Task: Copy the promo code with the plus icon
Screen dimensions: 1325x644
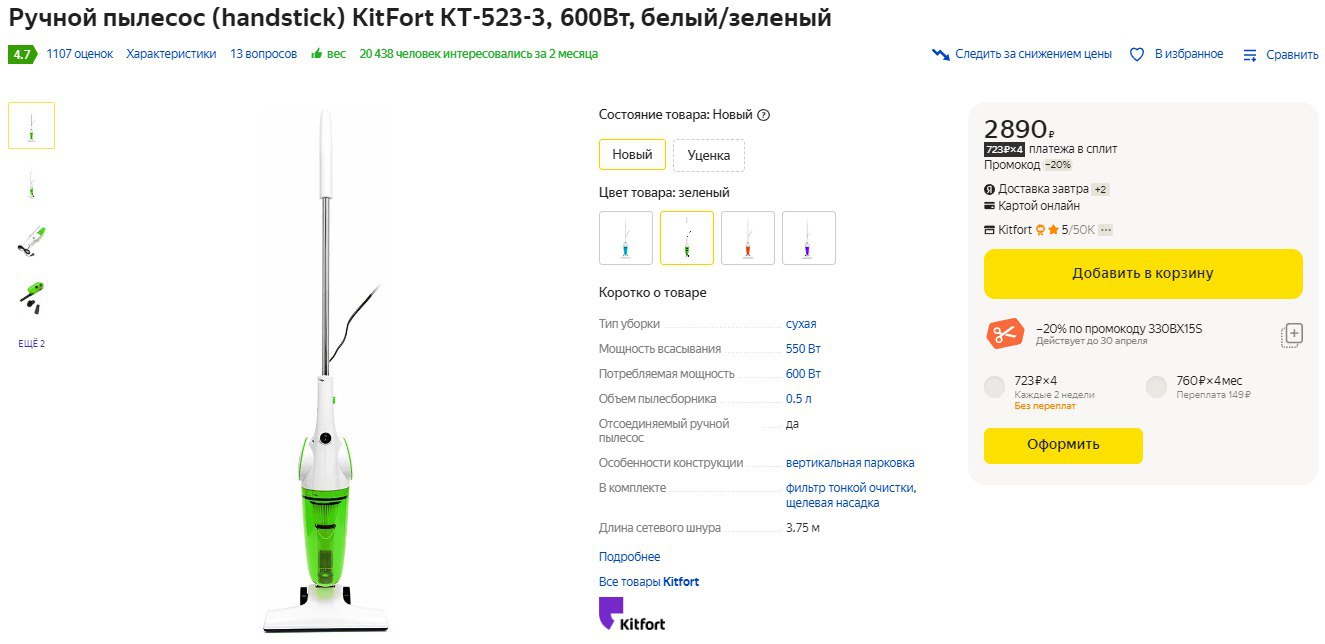Action: (x=1292, y=335)
